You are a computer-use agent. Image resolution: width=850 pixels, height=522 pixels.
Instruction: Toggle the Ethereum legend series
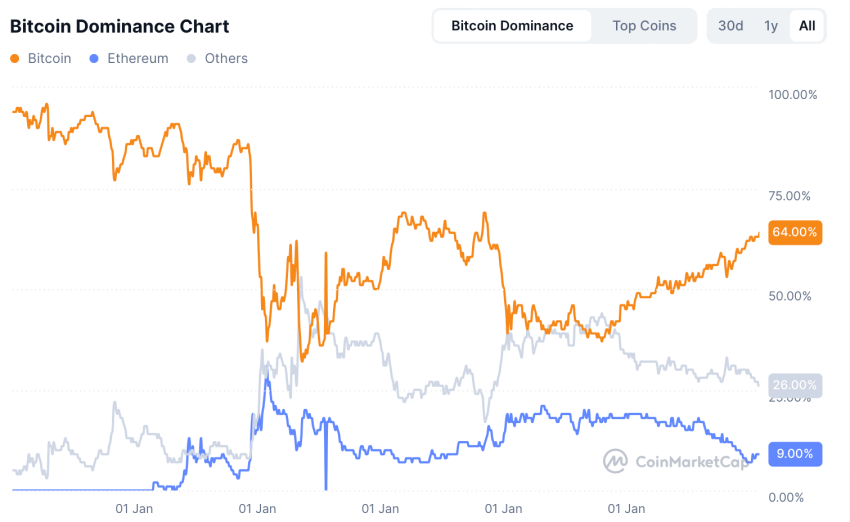(137, 59)
